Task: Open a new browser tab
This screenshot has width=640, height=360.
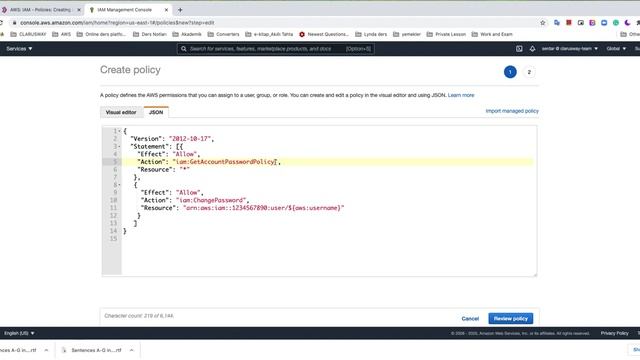Action: pyautogui.click(x=180, y=10)
